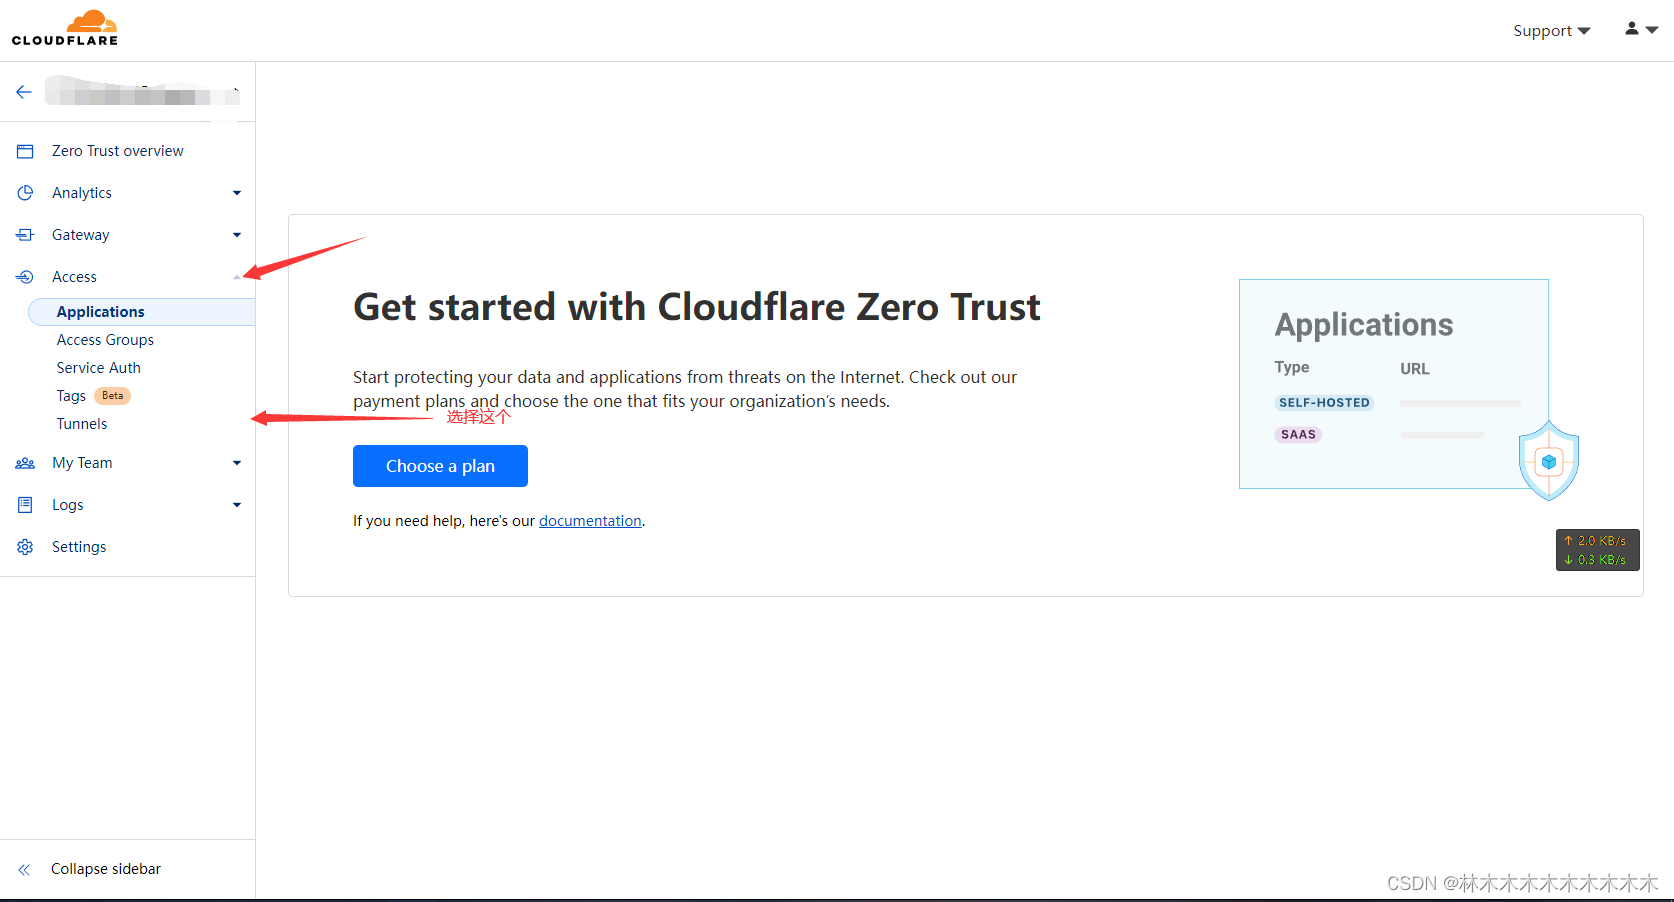This screenshot has width=1674, height=902.
Task: Select the Applications menu item
Action: point(98,311)
